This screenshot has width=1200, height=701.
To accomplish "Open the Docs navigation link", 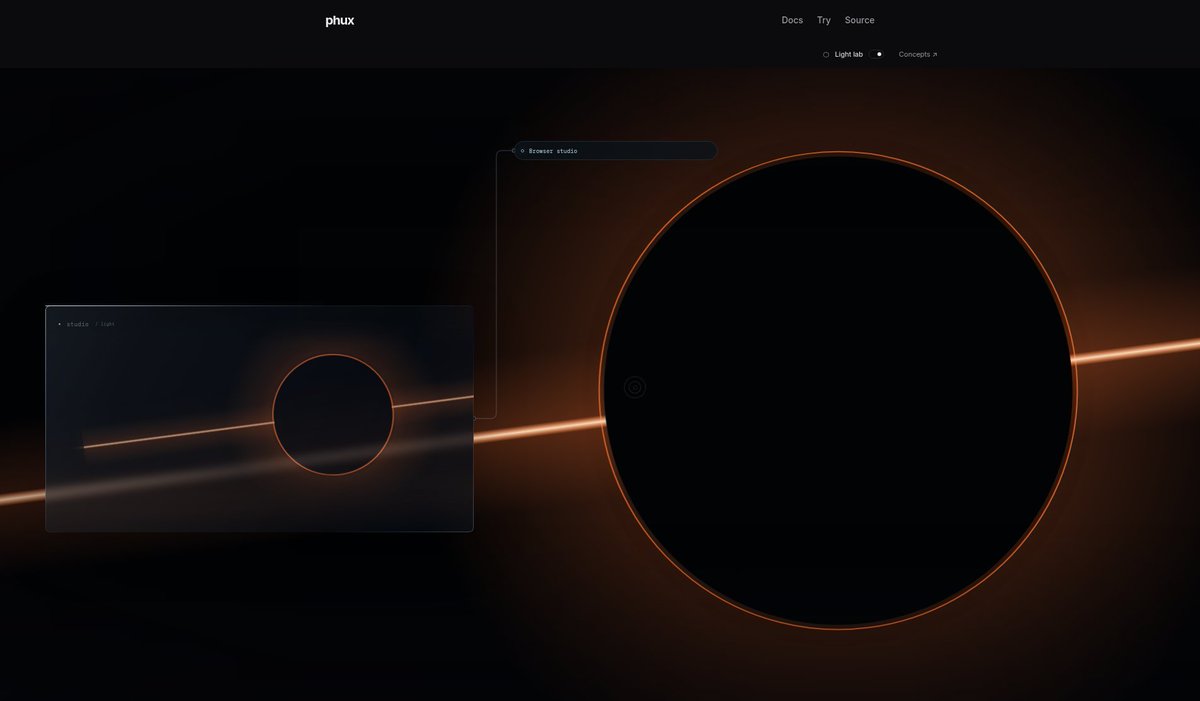I will pos(792,20).
